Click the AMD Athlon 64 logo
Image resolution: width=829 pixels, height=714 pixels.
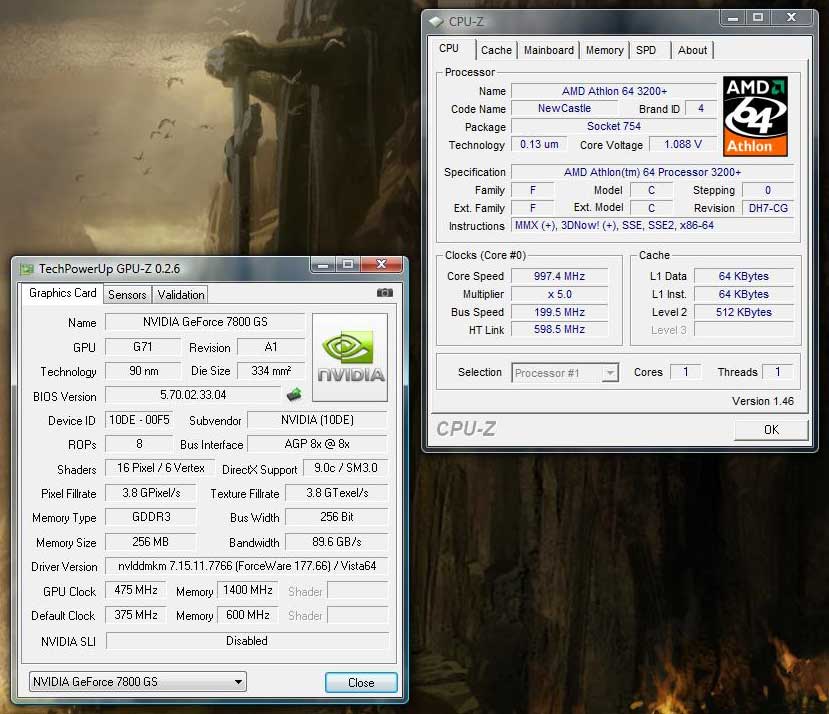[x=755, y=116]
